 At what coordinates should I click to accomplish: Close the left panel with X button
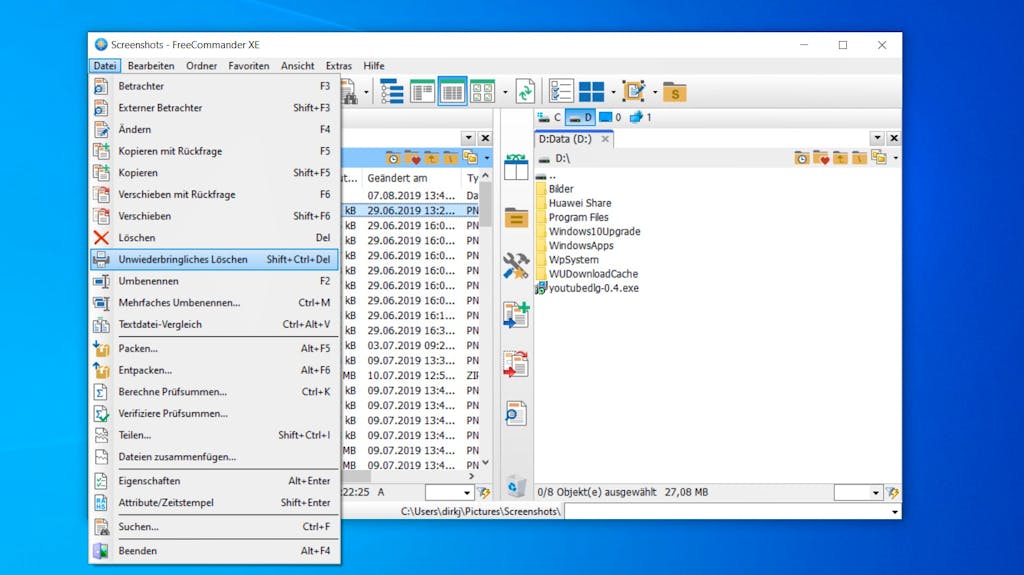(x=485, y=138)
